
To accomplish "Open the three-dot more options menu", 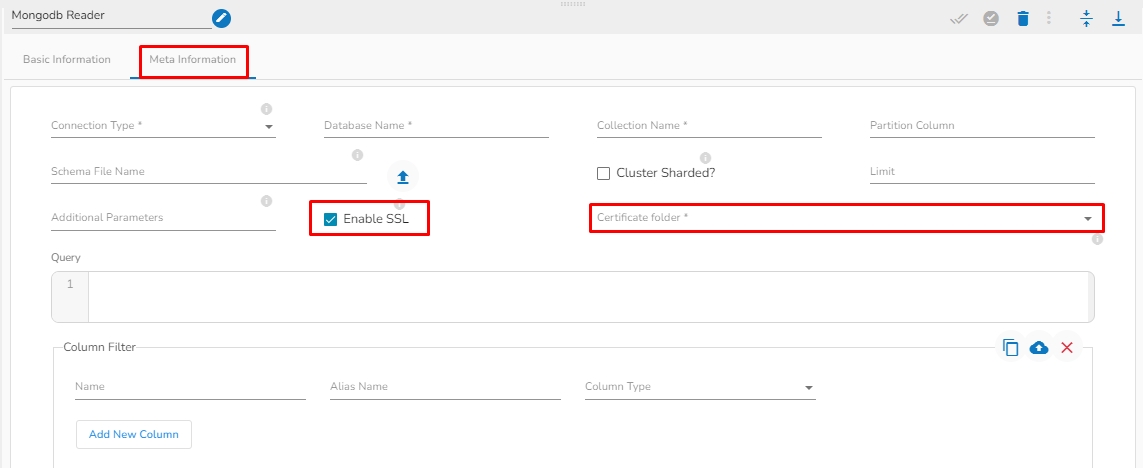I will [x=1049, y=19].
